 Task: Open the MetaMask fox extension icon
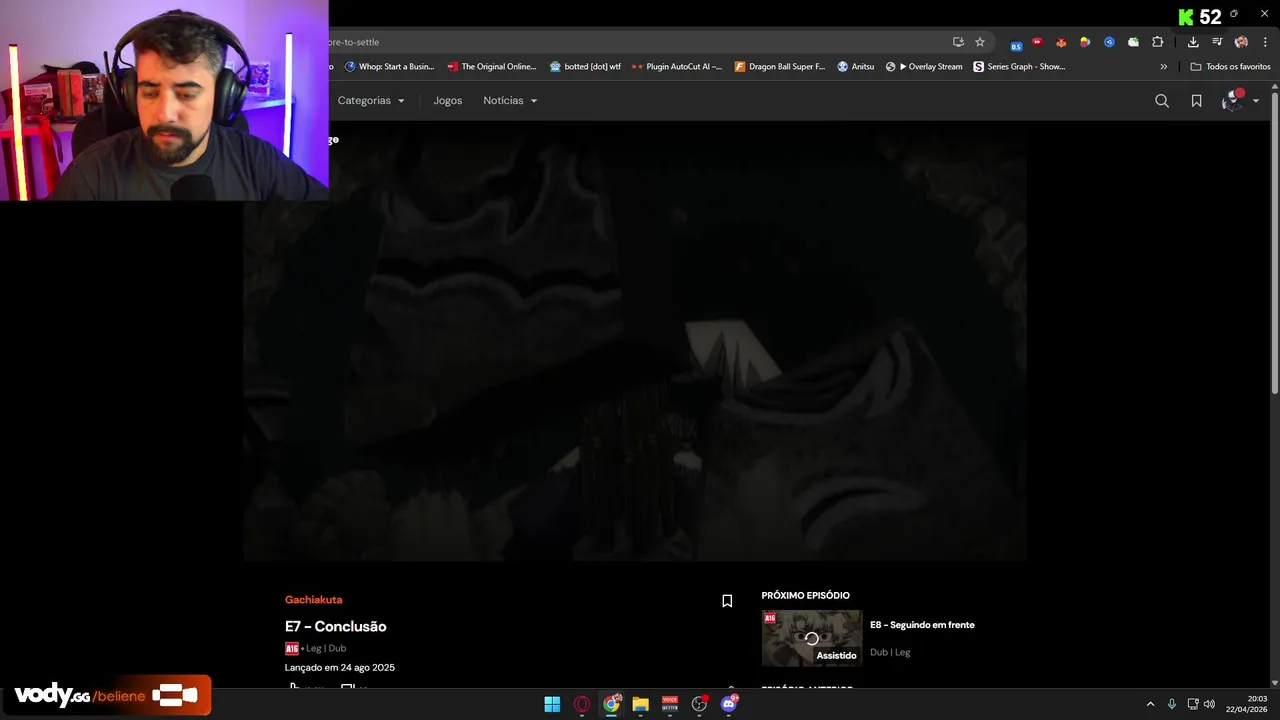(x=1061, y=42)
